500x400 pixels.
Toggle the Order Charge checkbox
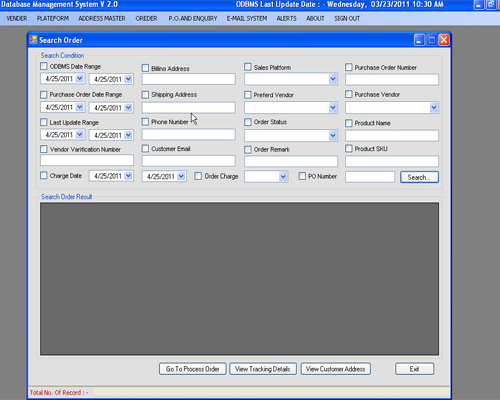tap(198, 176)
